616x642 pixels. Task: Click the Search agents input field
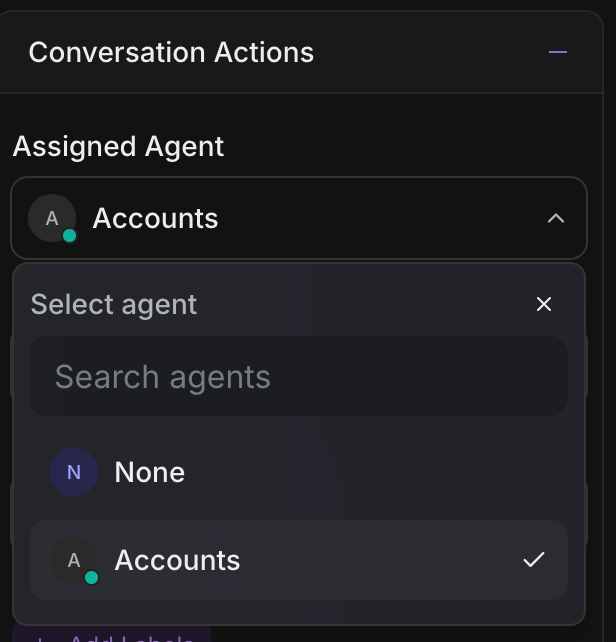[x=298, y=377]
